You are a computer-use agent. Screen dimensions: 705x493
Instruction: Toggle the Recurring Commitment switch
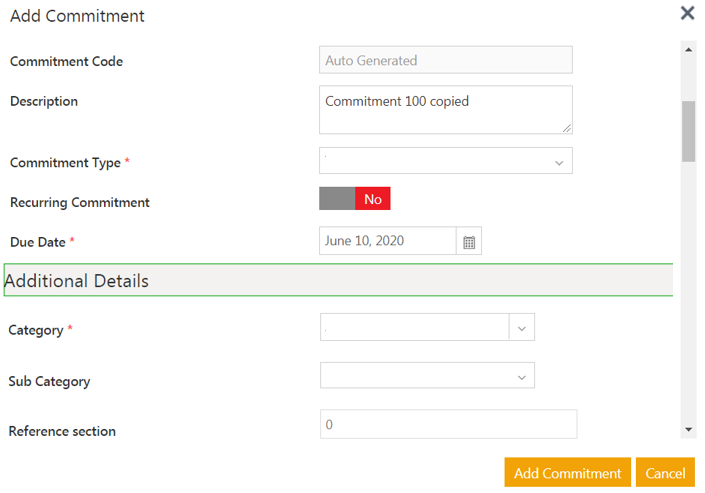[x=355, y=198]
